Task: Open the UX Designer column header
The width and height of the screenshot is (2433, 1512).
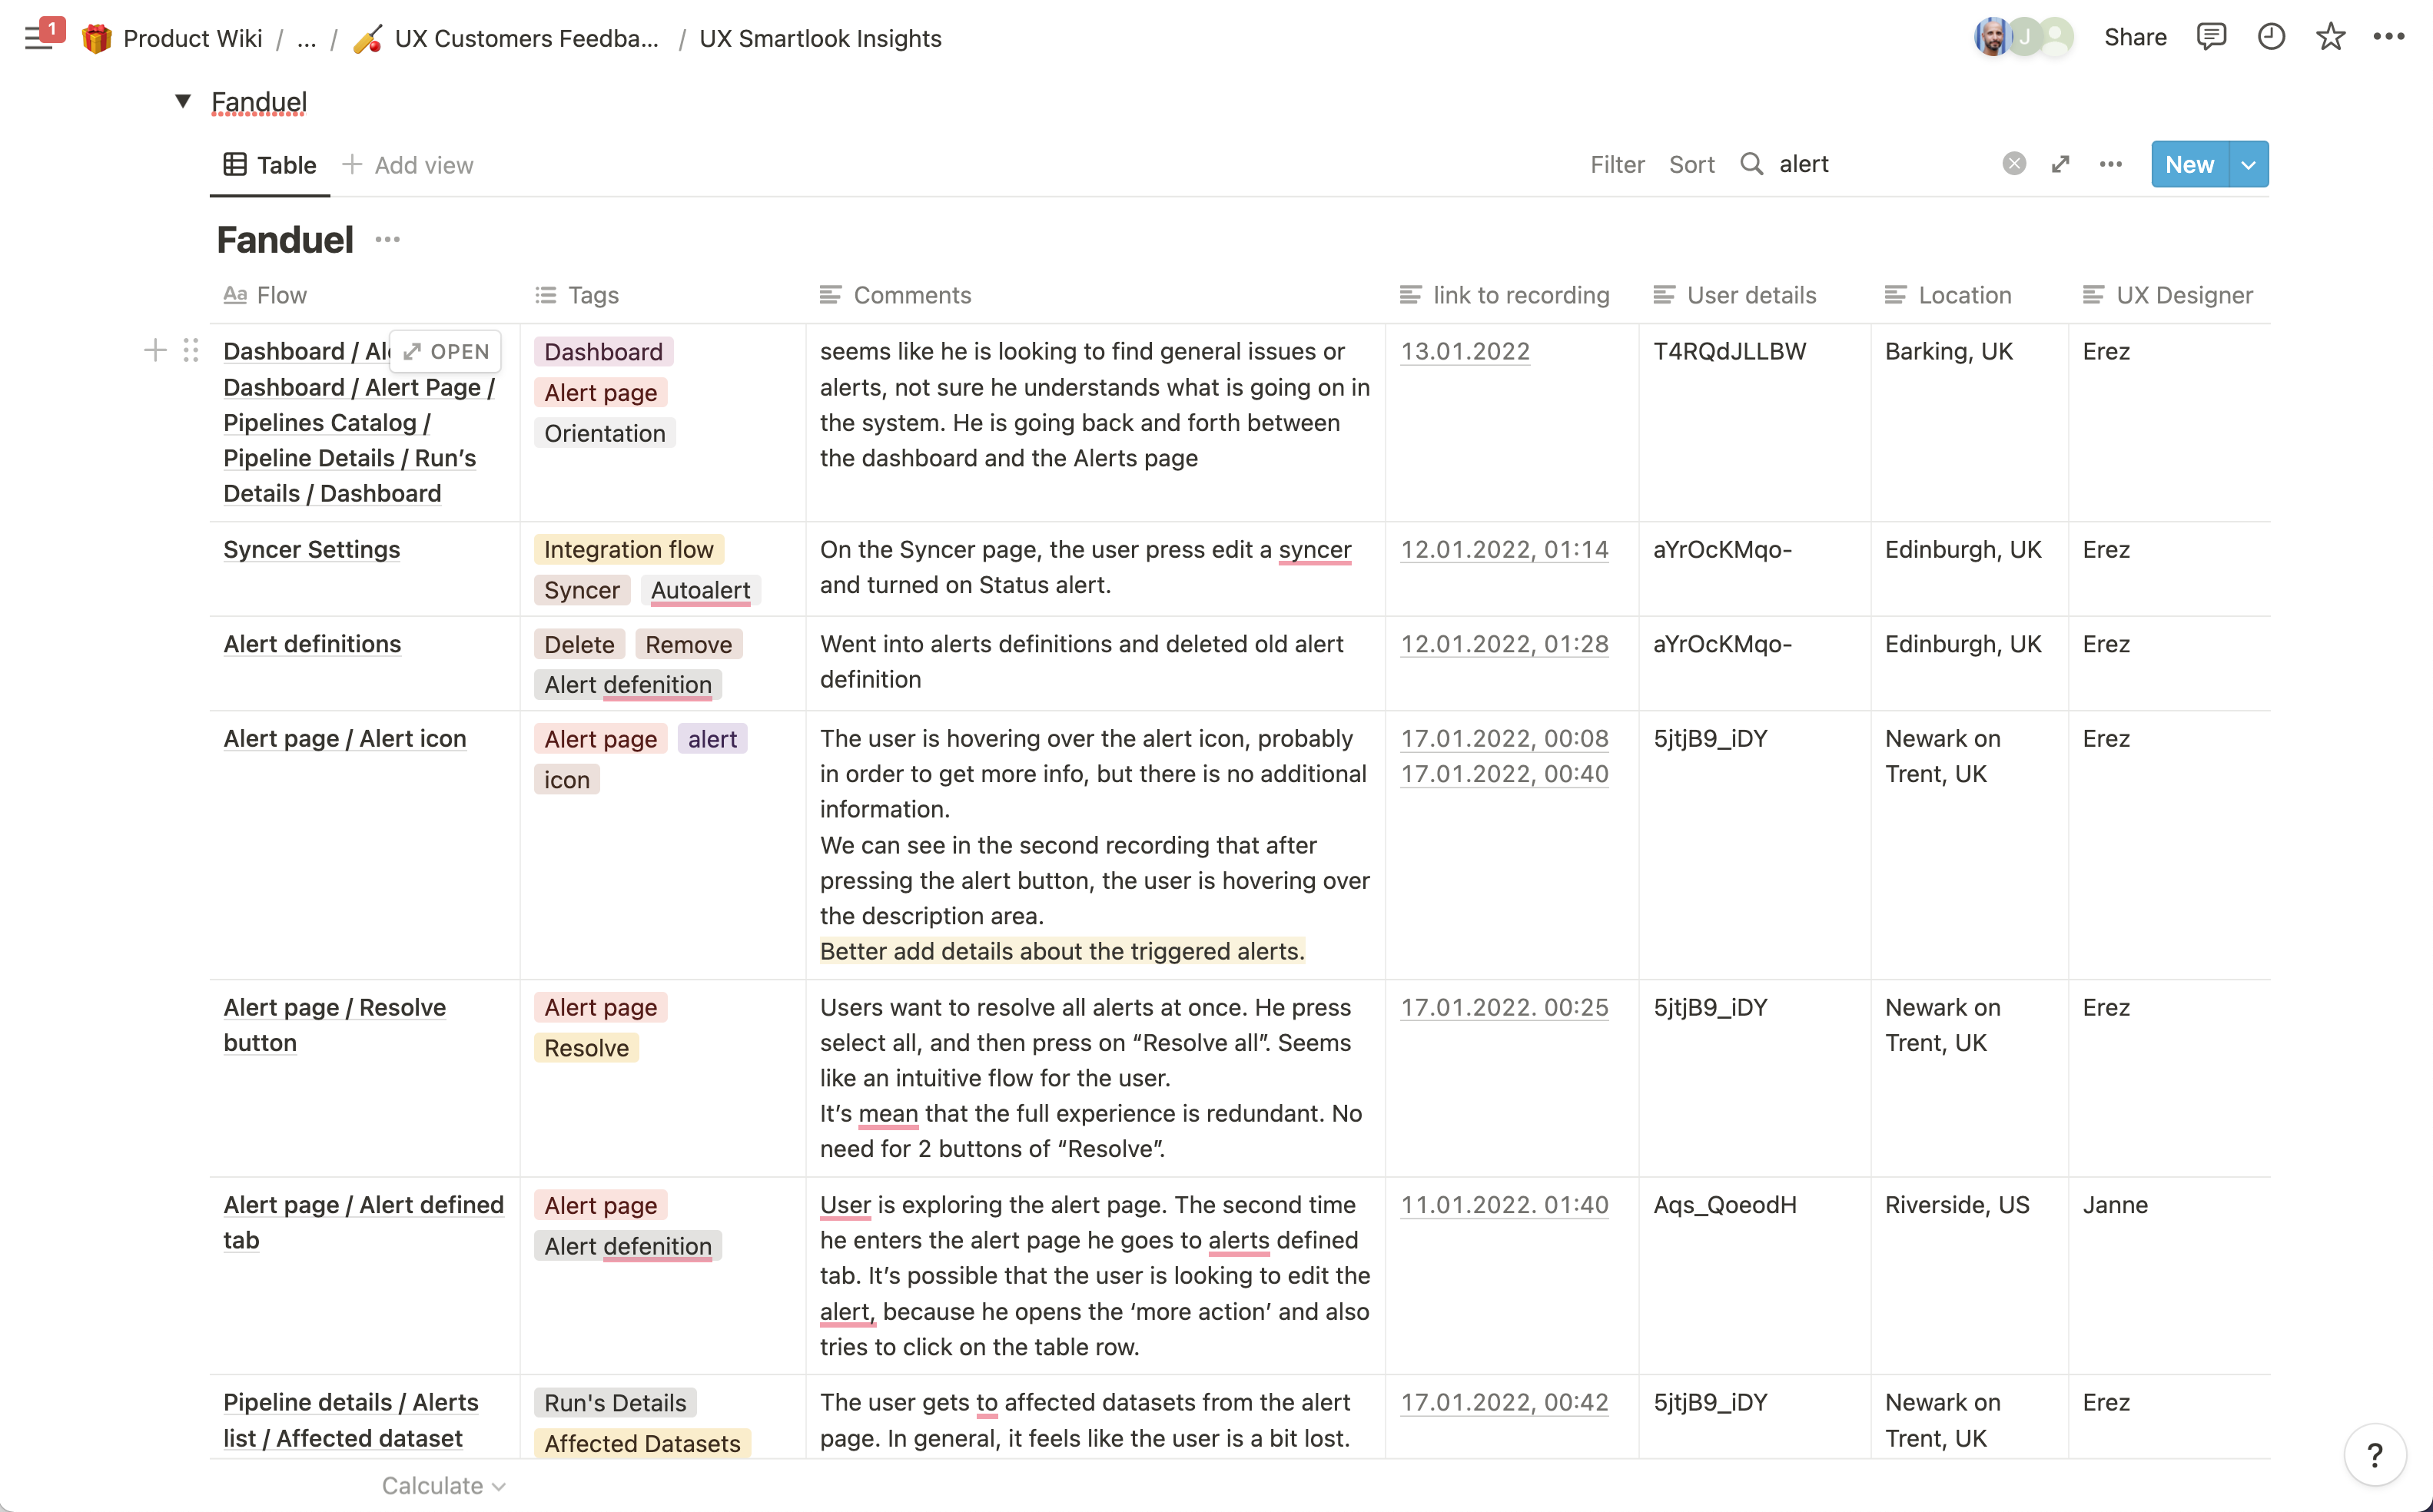Action: 2169,295
